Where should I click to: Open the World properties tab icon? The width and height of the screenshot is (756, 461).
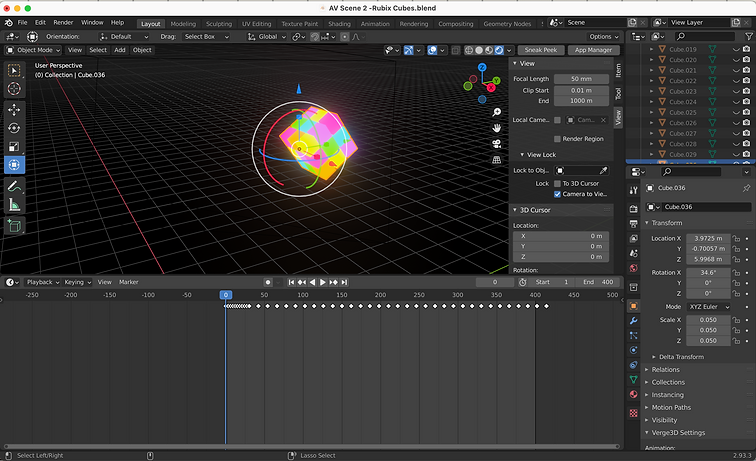(634, 268)
